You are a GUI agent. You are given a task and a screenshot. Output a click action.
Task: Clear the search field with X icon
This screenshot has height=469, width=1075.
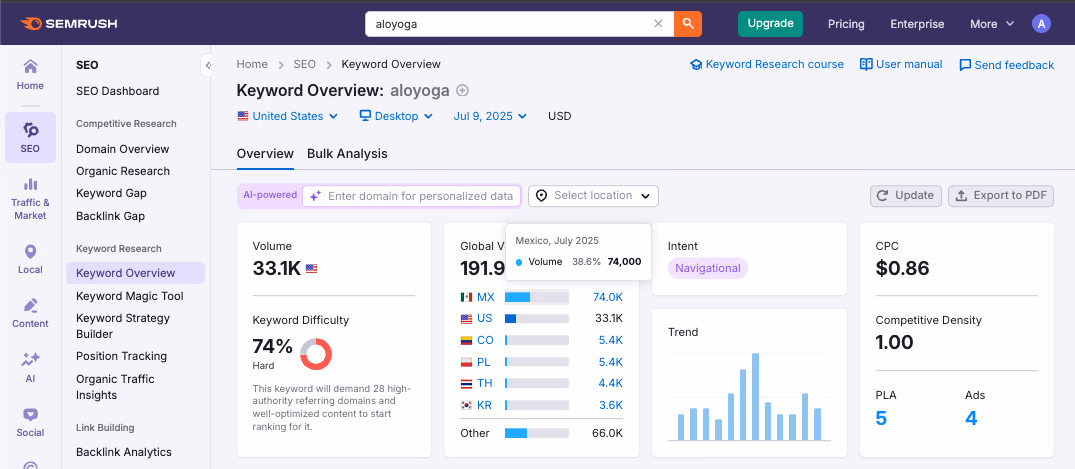(658, 23)
